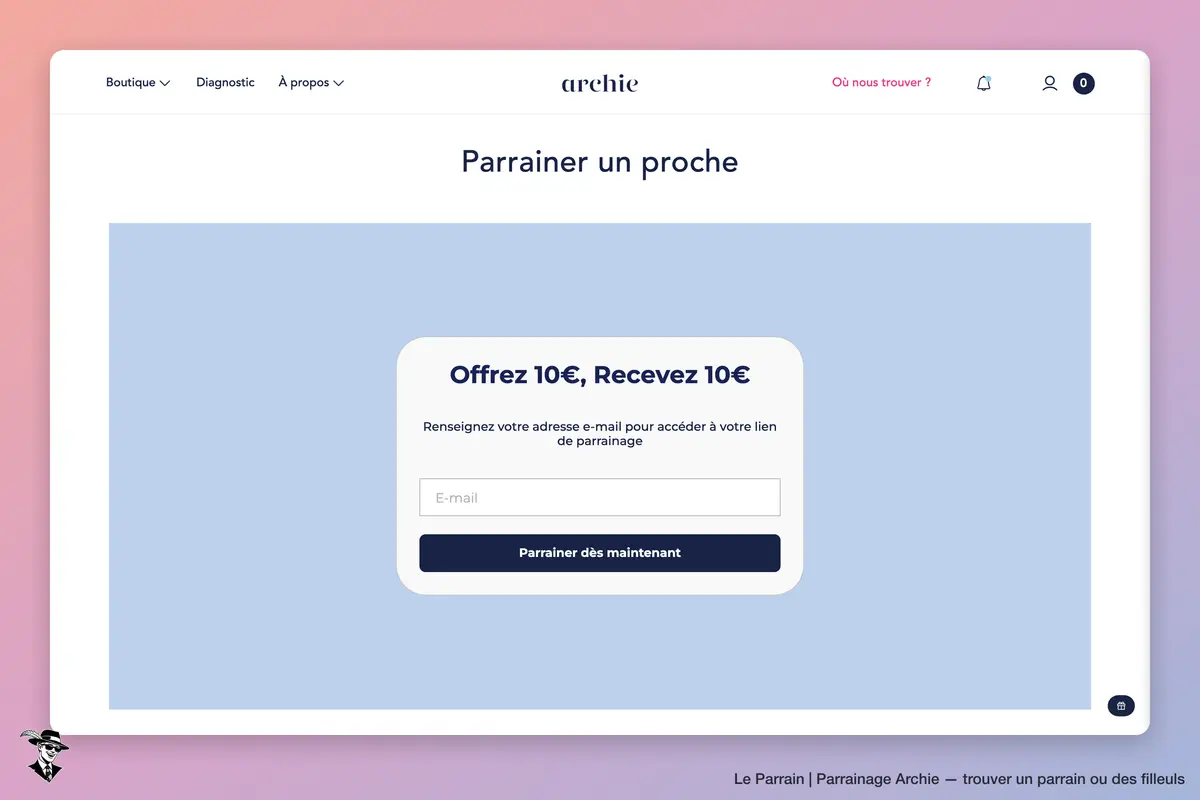The width and height of the screenshot is (1200, 800).
Task: Open the notifications bell icon
Action: (x=984, y=84)
